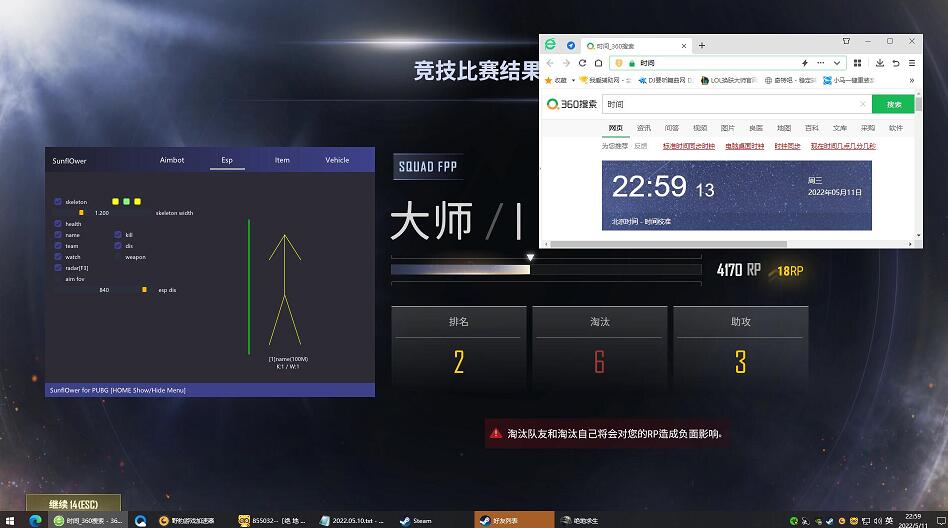
Task: Toggle the team checkbox
Action: coord(58,246)
